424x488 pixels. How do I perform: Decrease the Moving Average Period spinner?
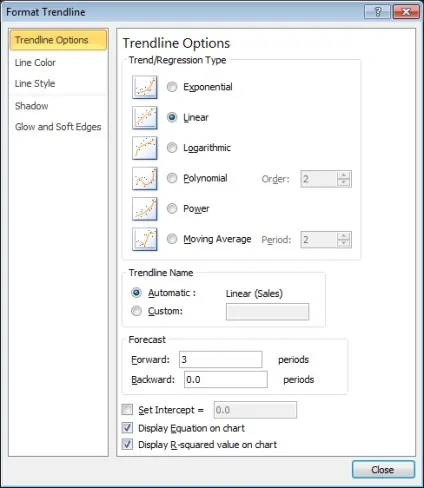(344, 243)
